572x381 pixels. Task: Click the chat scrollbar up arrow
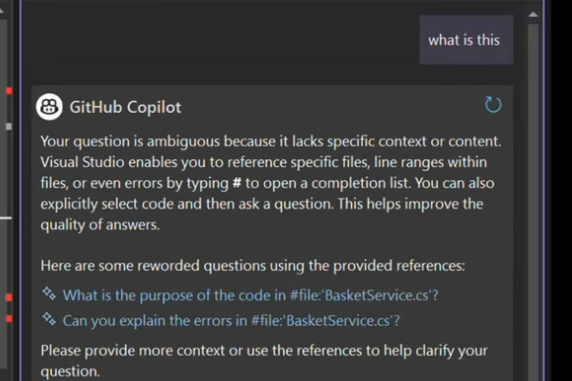click(533, 15)
